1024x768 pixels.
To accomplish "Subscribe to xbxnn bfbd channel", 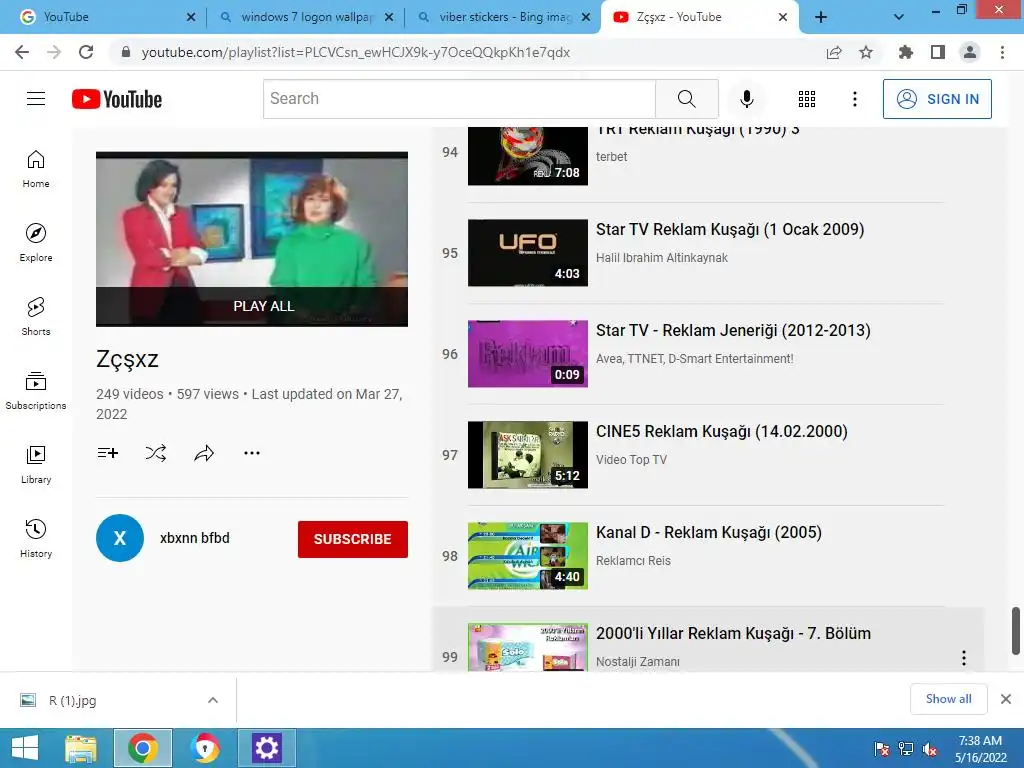I will click(x=353, y=539).
